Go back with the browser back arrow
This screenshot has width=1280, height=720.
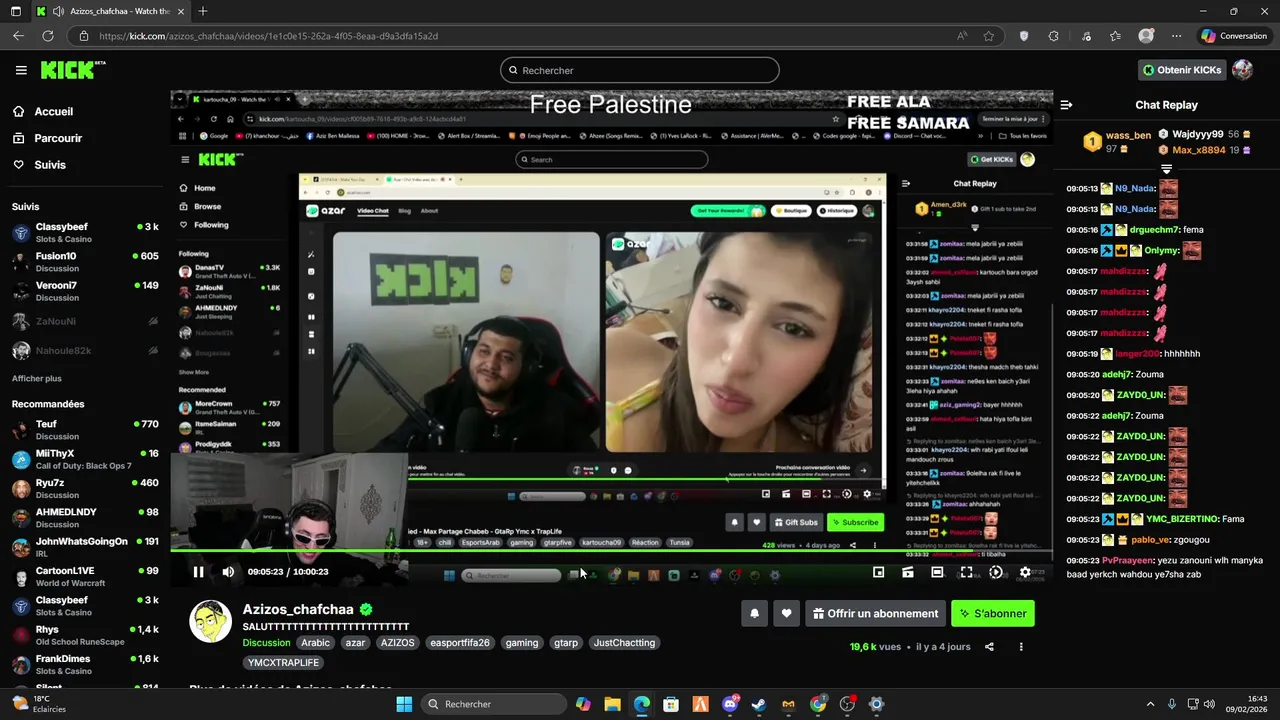pos(18,36)
